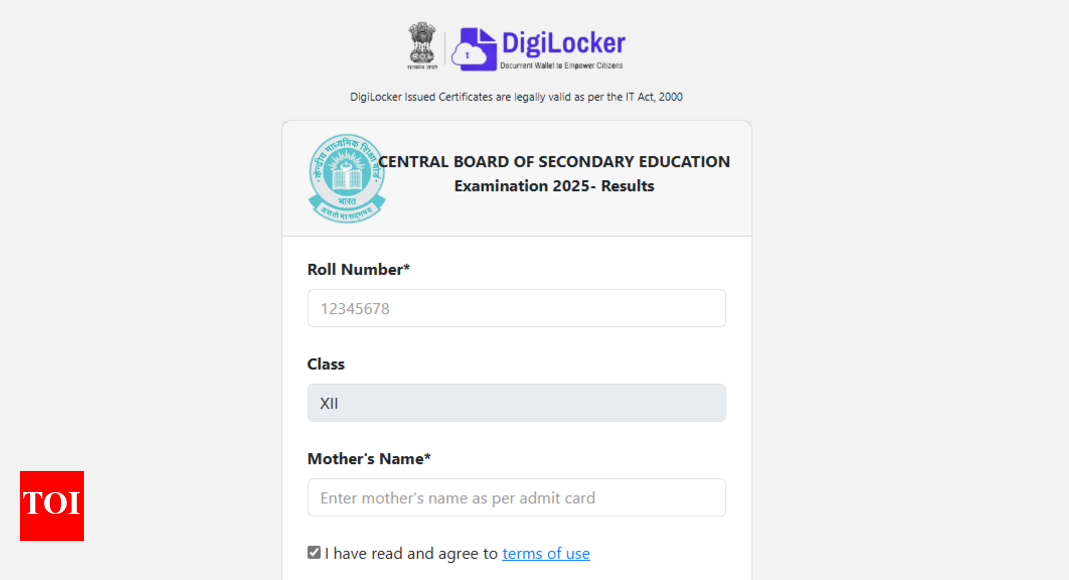Viewport: 1069px width, 580px height.
Task: Select the Class field showing XII
Action: (x=516, y=403)
